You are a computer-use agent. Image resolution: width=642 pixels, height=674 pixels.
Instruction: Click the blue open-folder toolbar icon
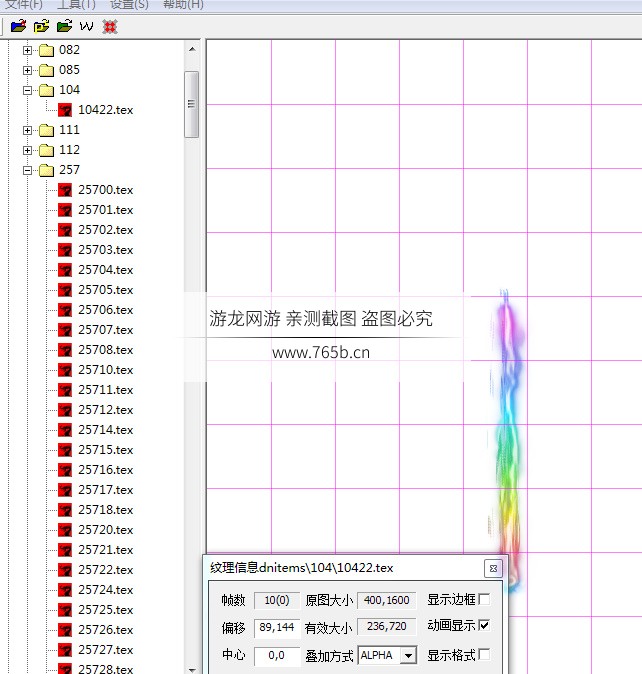[x=18, y=27]
